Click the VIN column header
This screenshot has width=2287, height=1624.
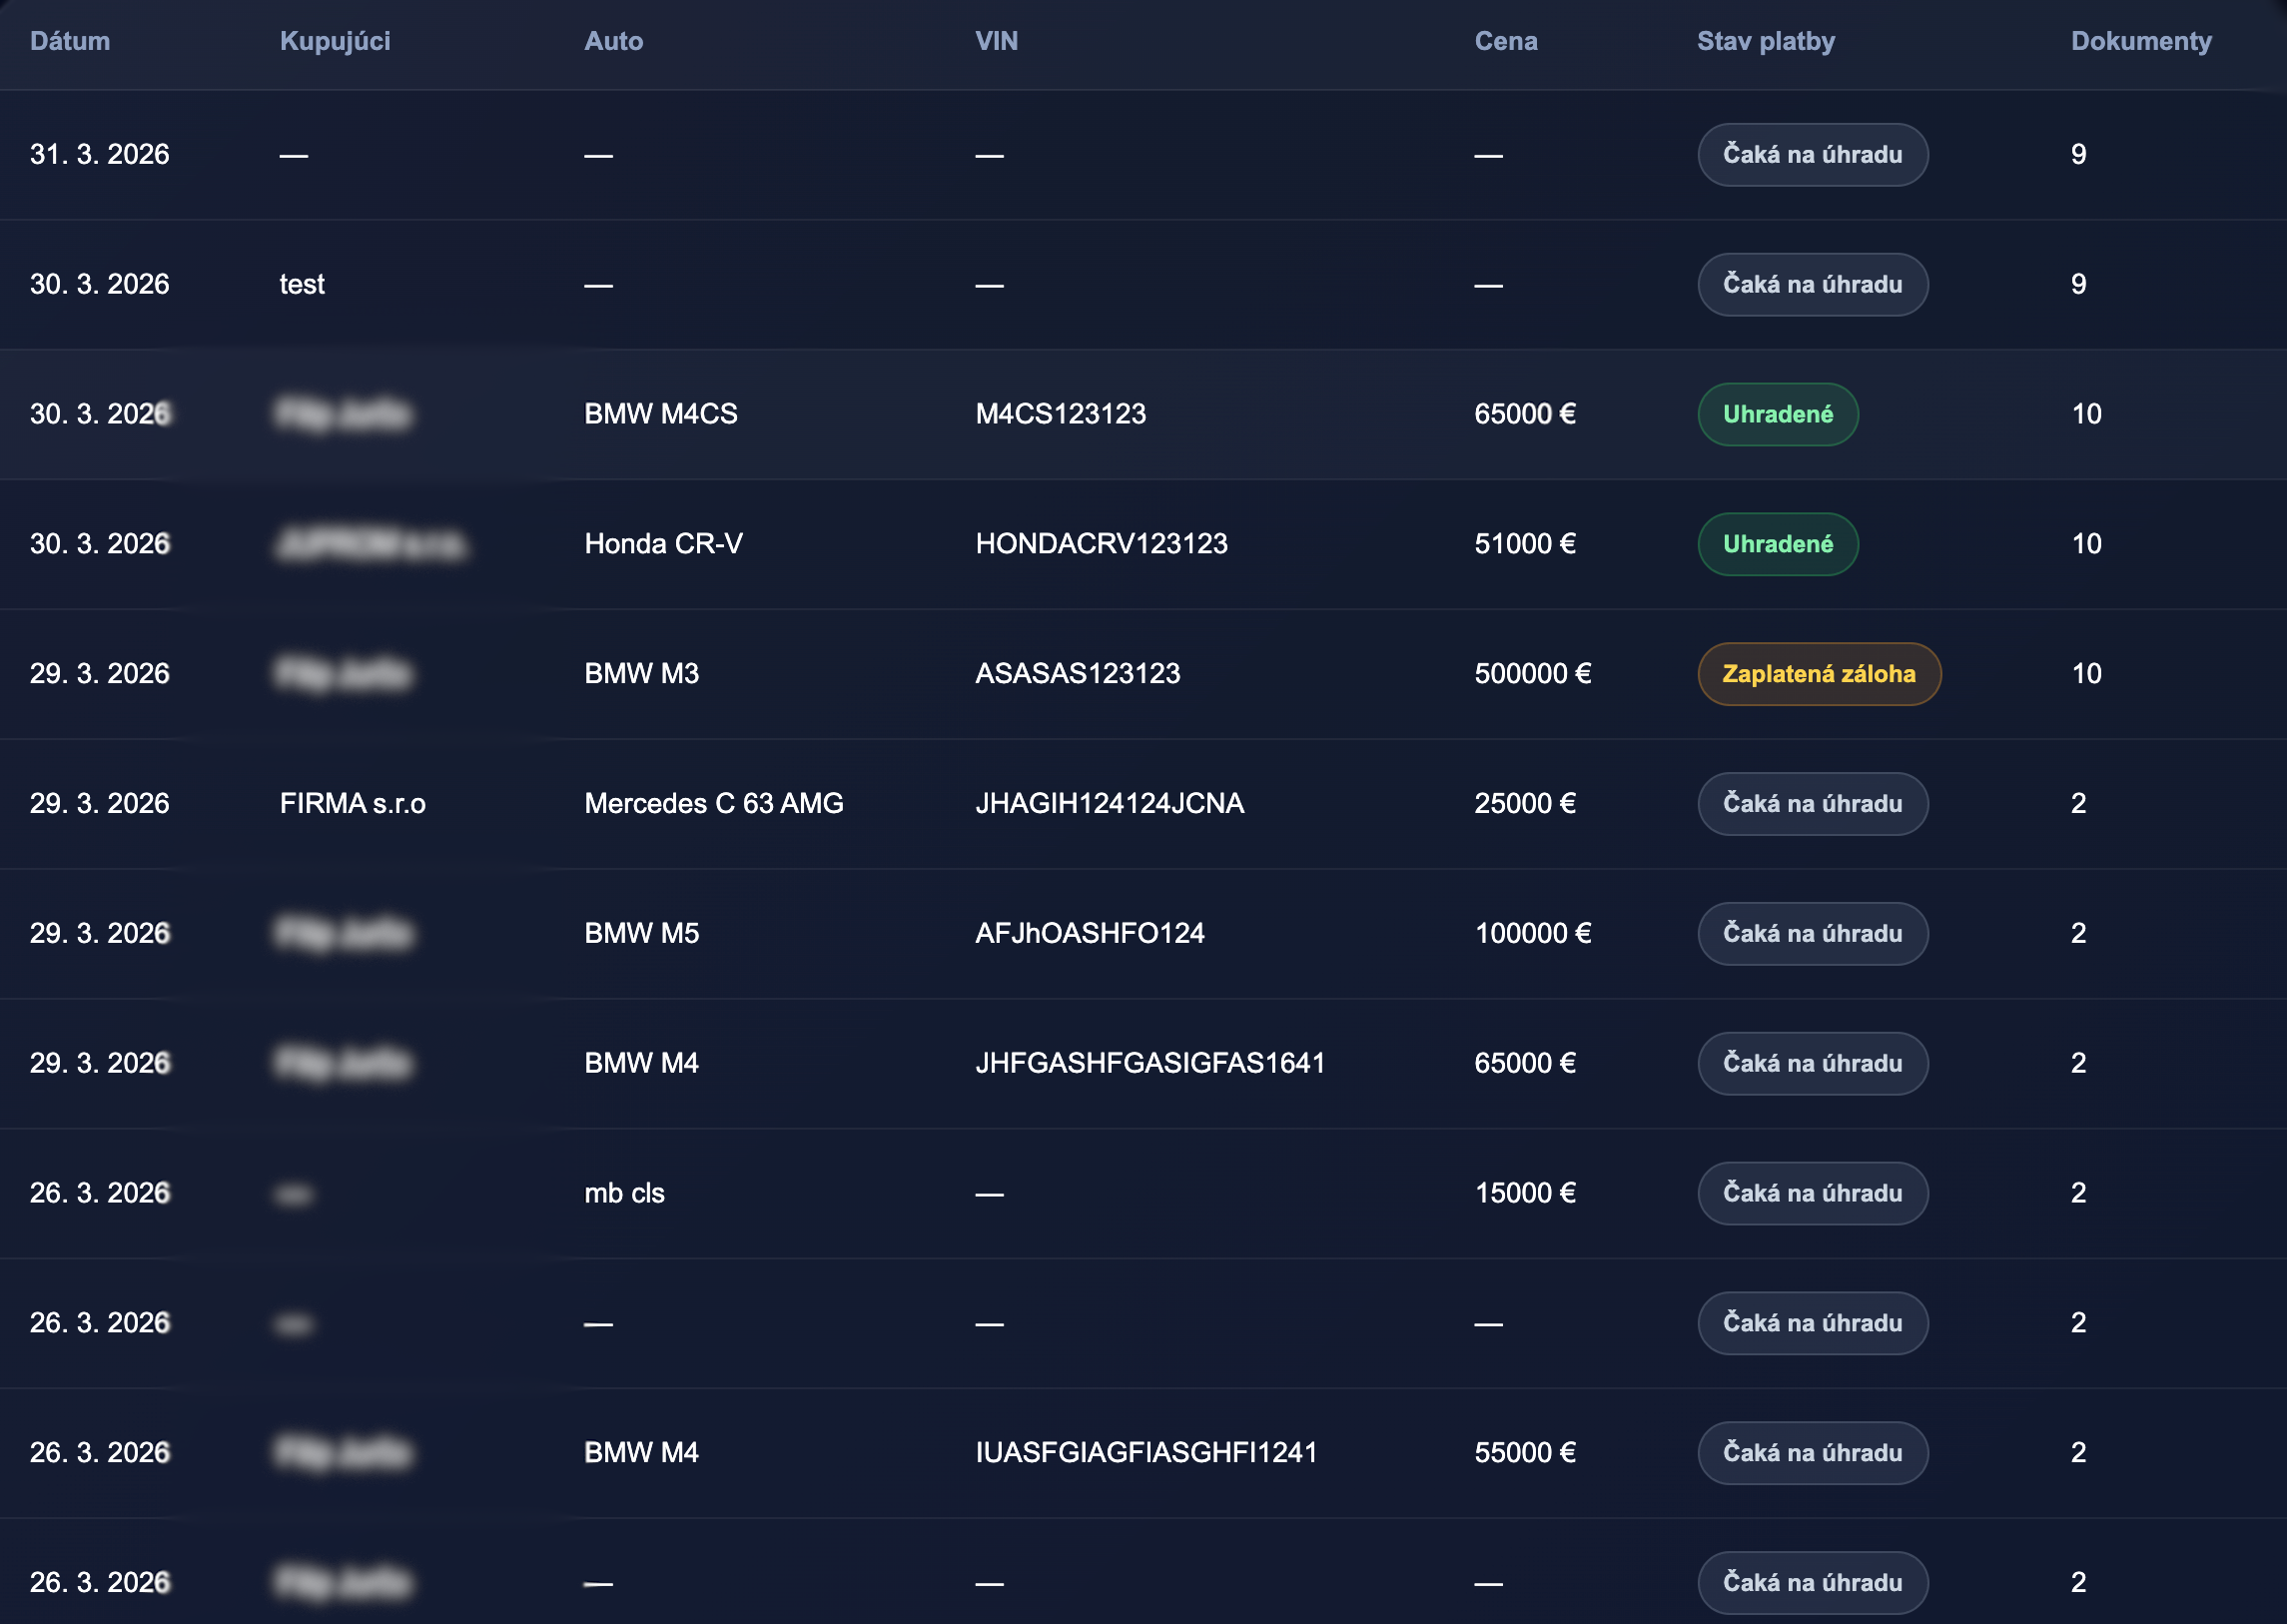996,41
